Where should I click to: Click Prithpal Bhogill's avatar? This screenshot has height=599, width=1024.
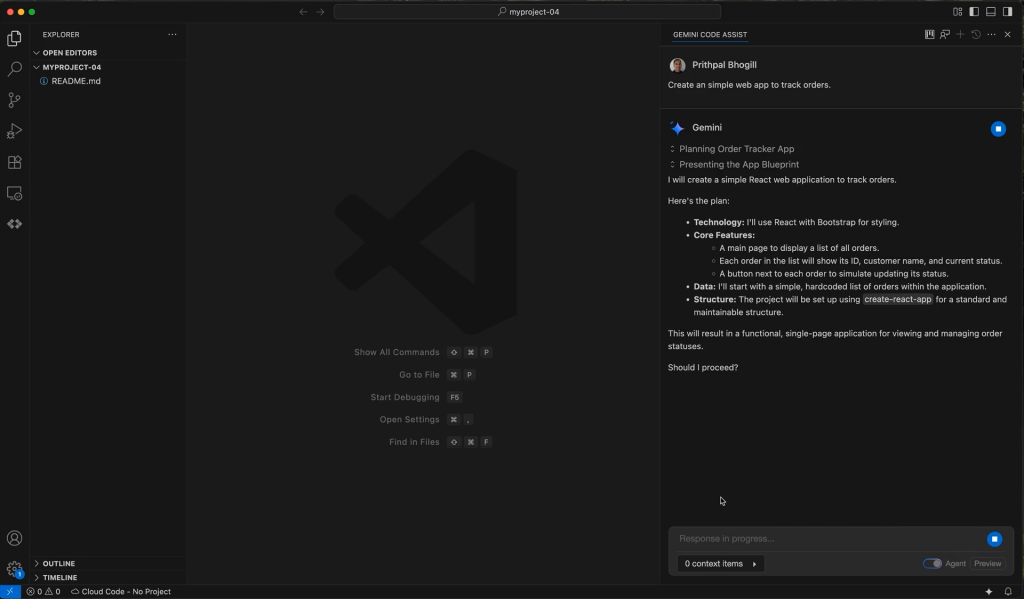pos(677,65)
